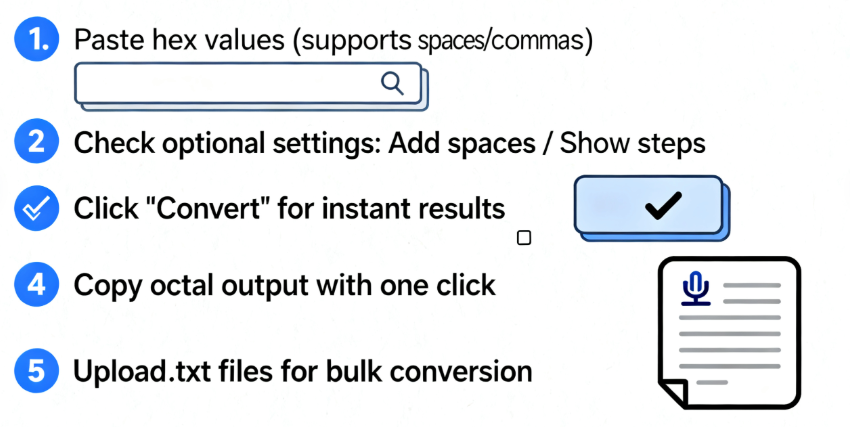Click the step 2 number badge
Viewport: 850px width, 427px height.
pyautogui.click(x=35, y=142)
